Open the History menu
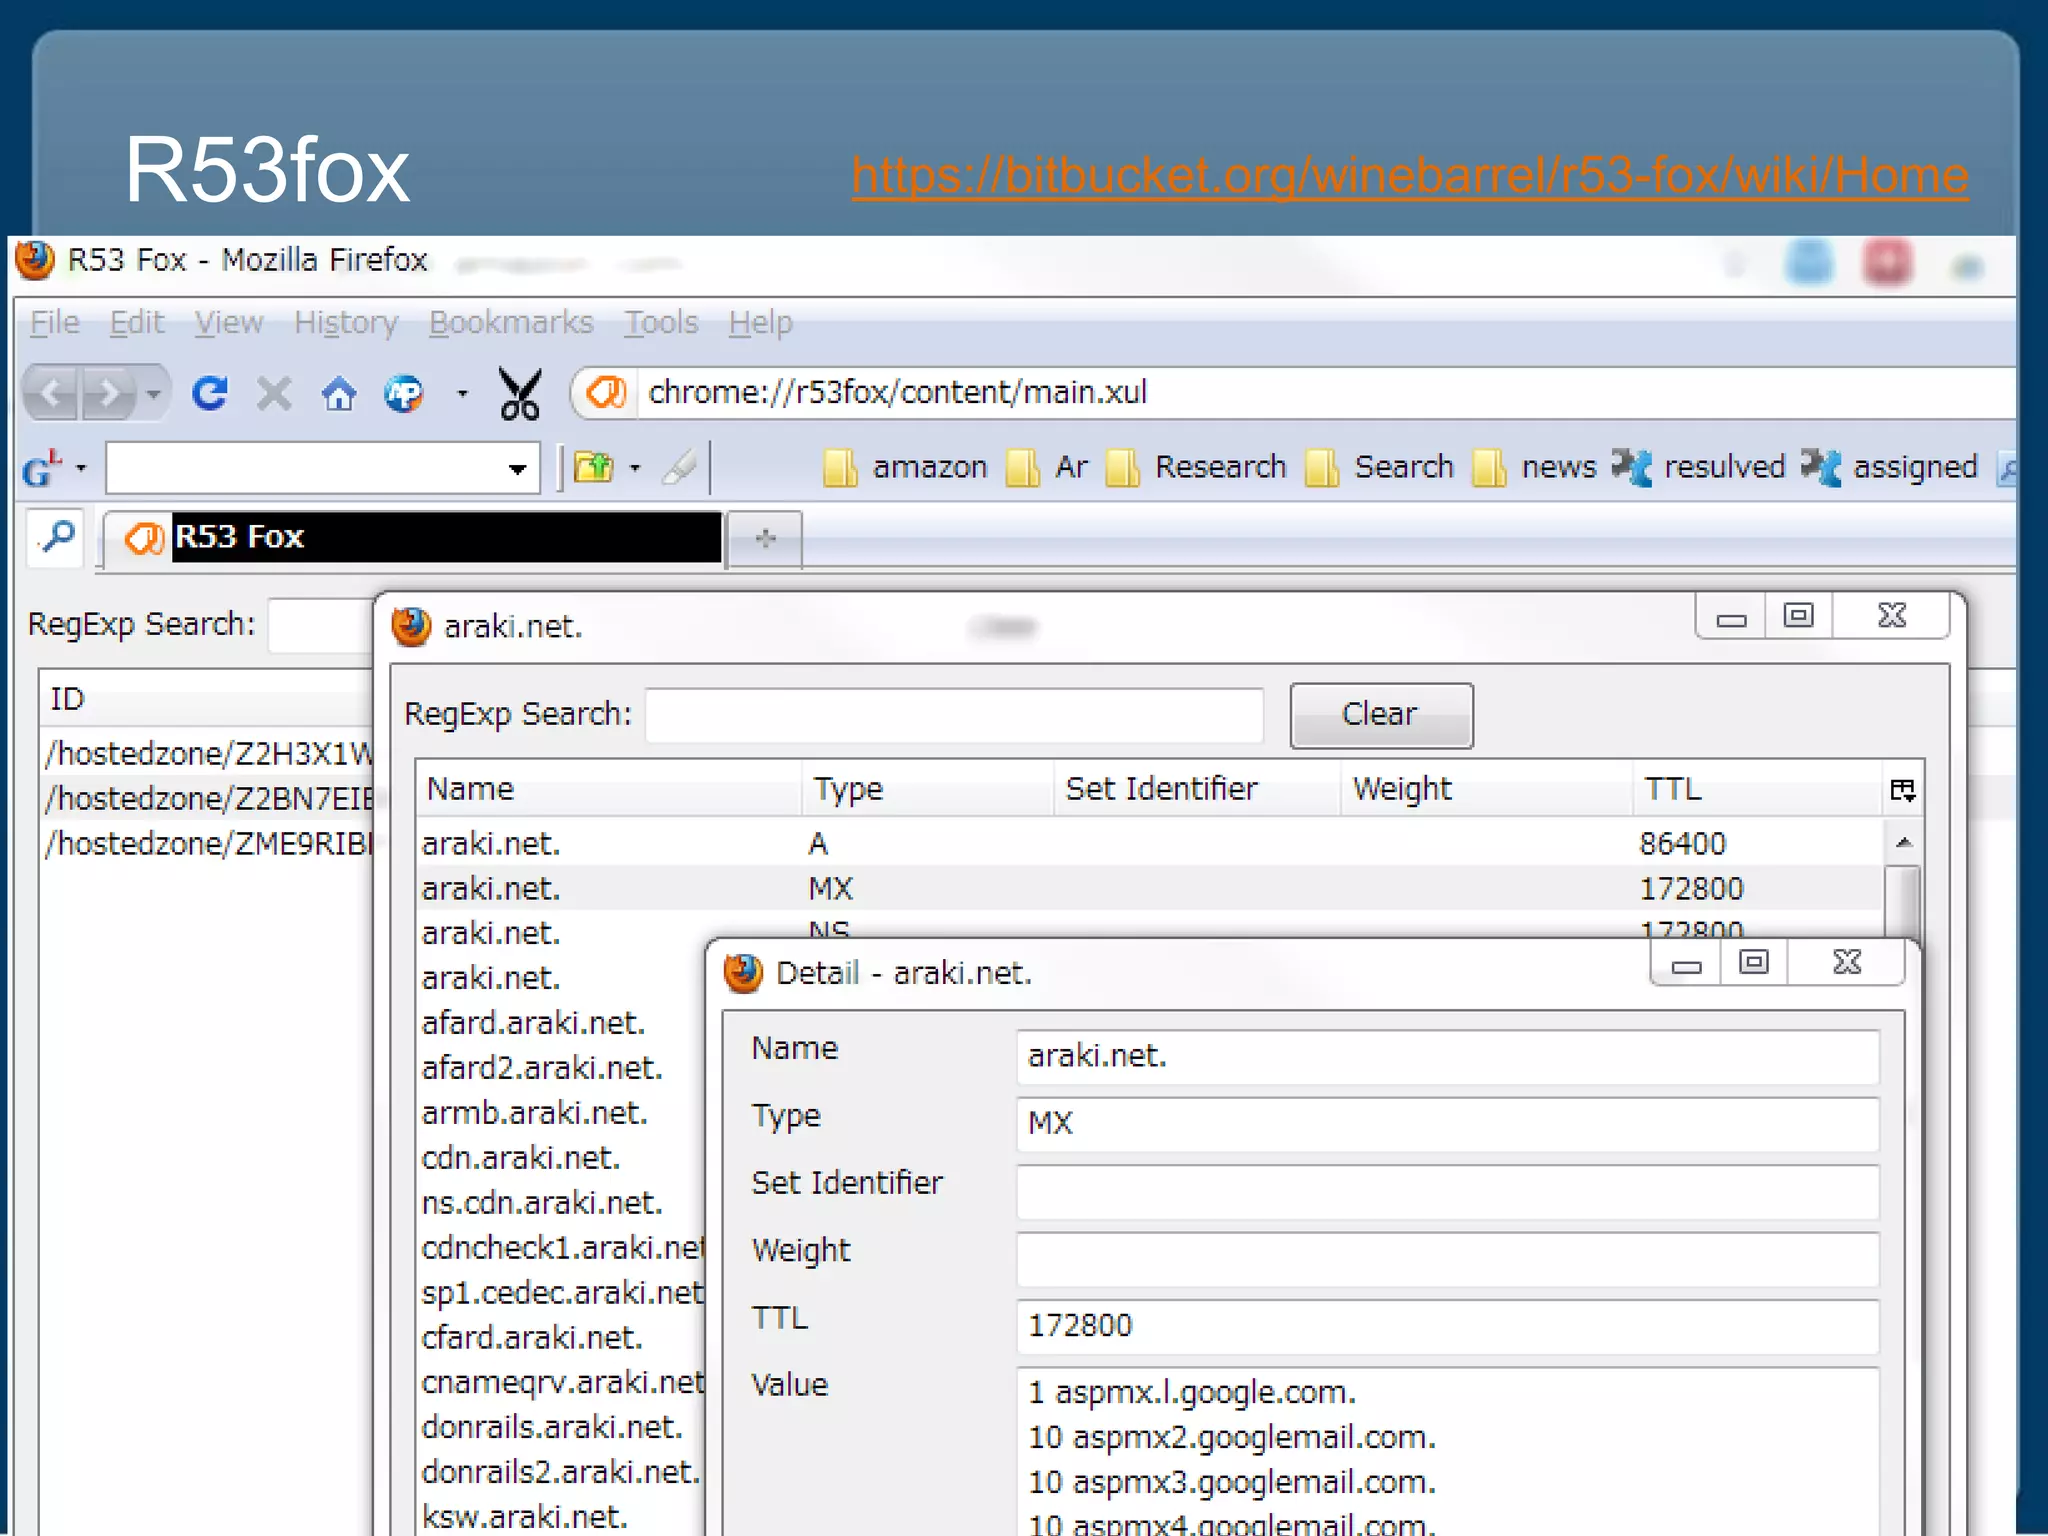This screenshot has height=1536, width=2048. [346, 323]
